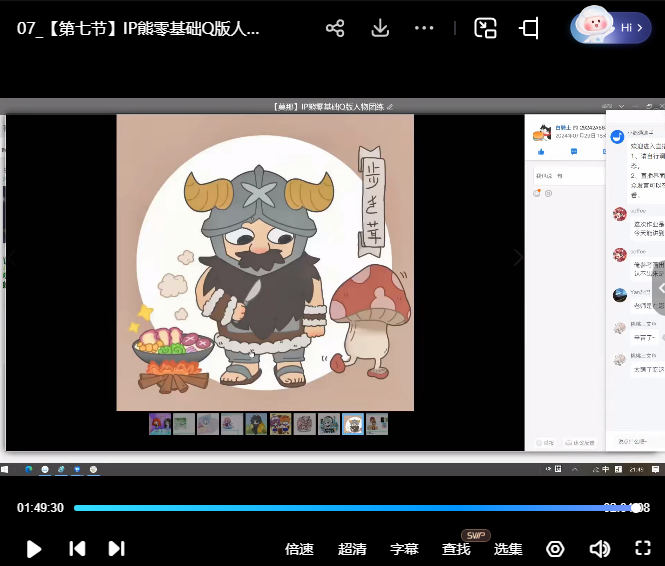Viewport: 665px width, 566px height.
Task: Skip to the previous video
Action: click(77, 548)
